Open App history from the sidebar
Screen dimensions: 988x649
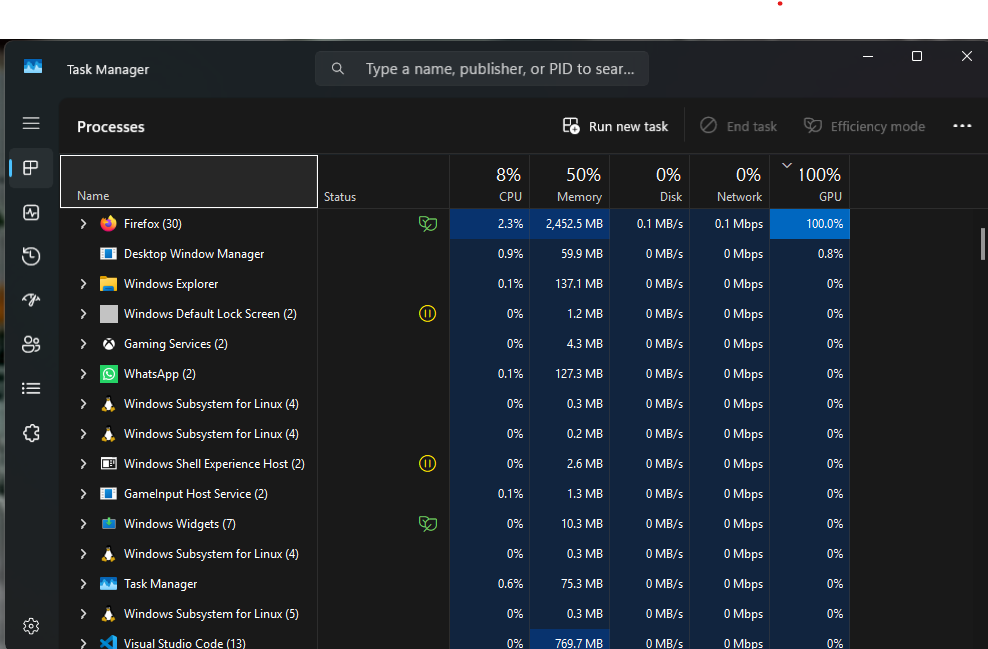click(31, 256)
